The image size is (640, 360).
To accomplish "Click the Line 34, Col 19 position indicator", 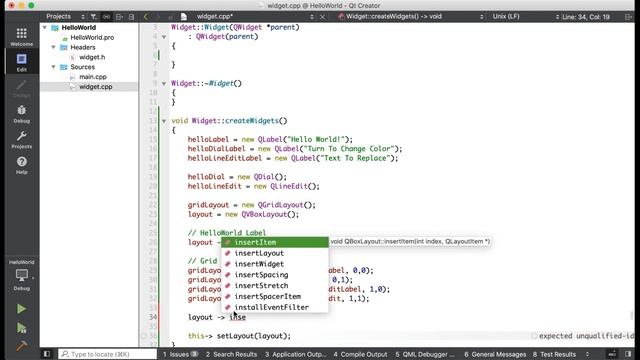I will 586,17.
